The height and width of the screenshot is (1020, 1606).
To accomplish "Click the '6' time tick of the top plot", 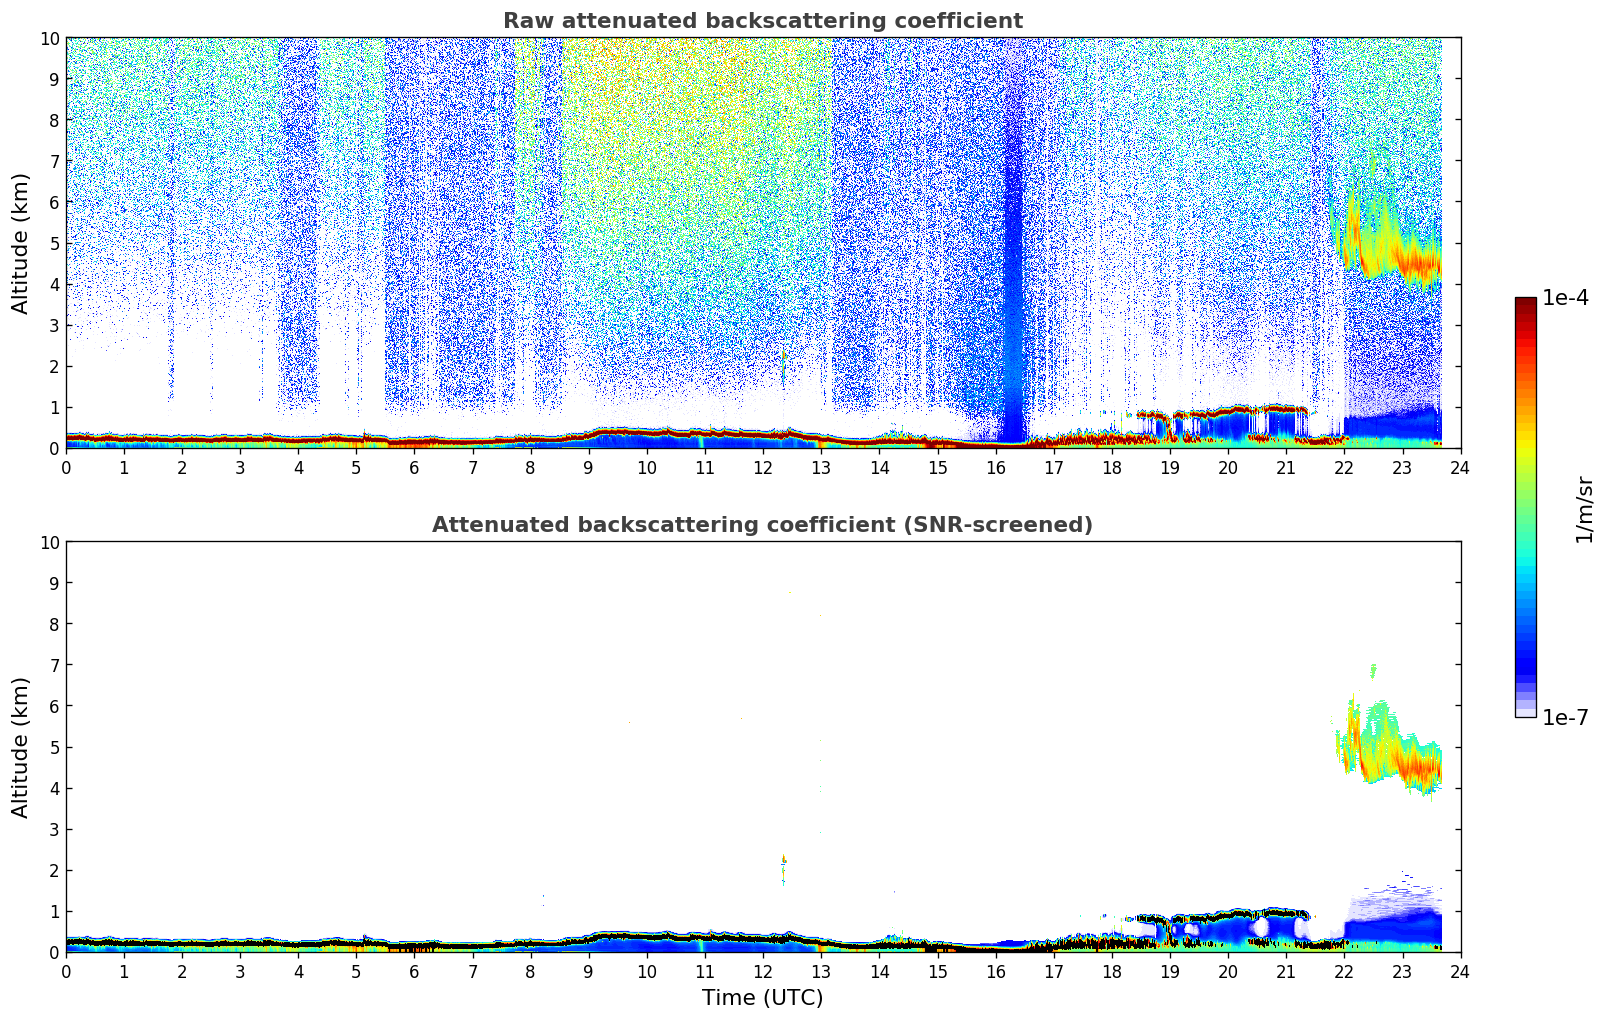I will point(415,467).
